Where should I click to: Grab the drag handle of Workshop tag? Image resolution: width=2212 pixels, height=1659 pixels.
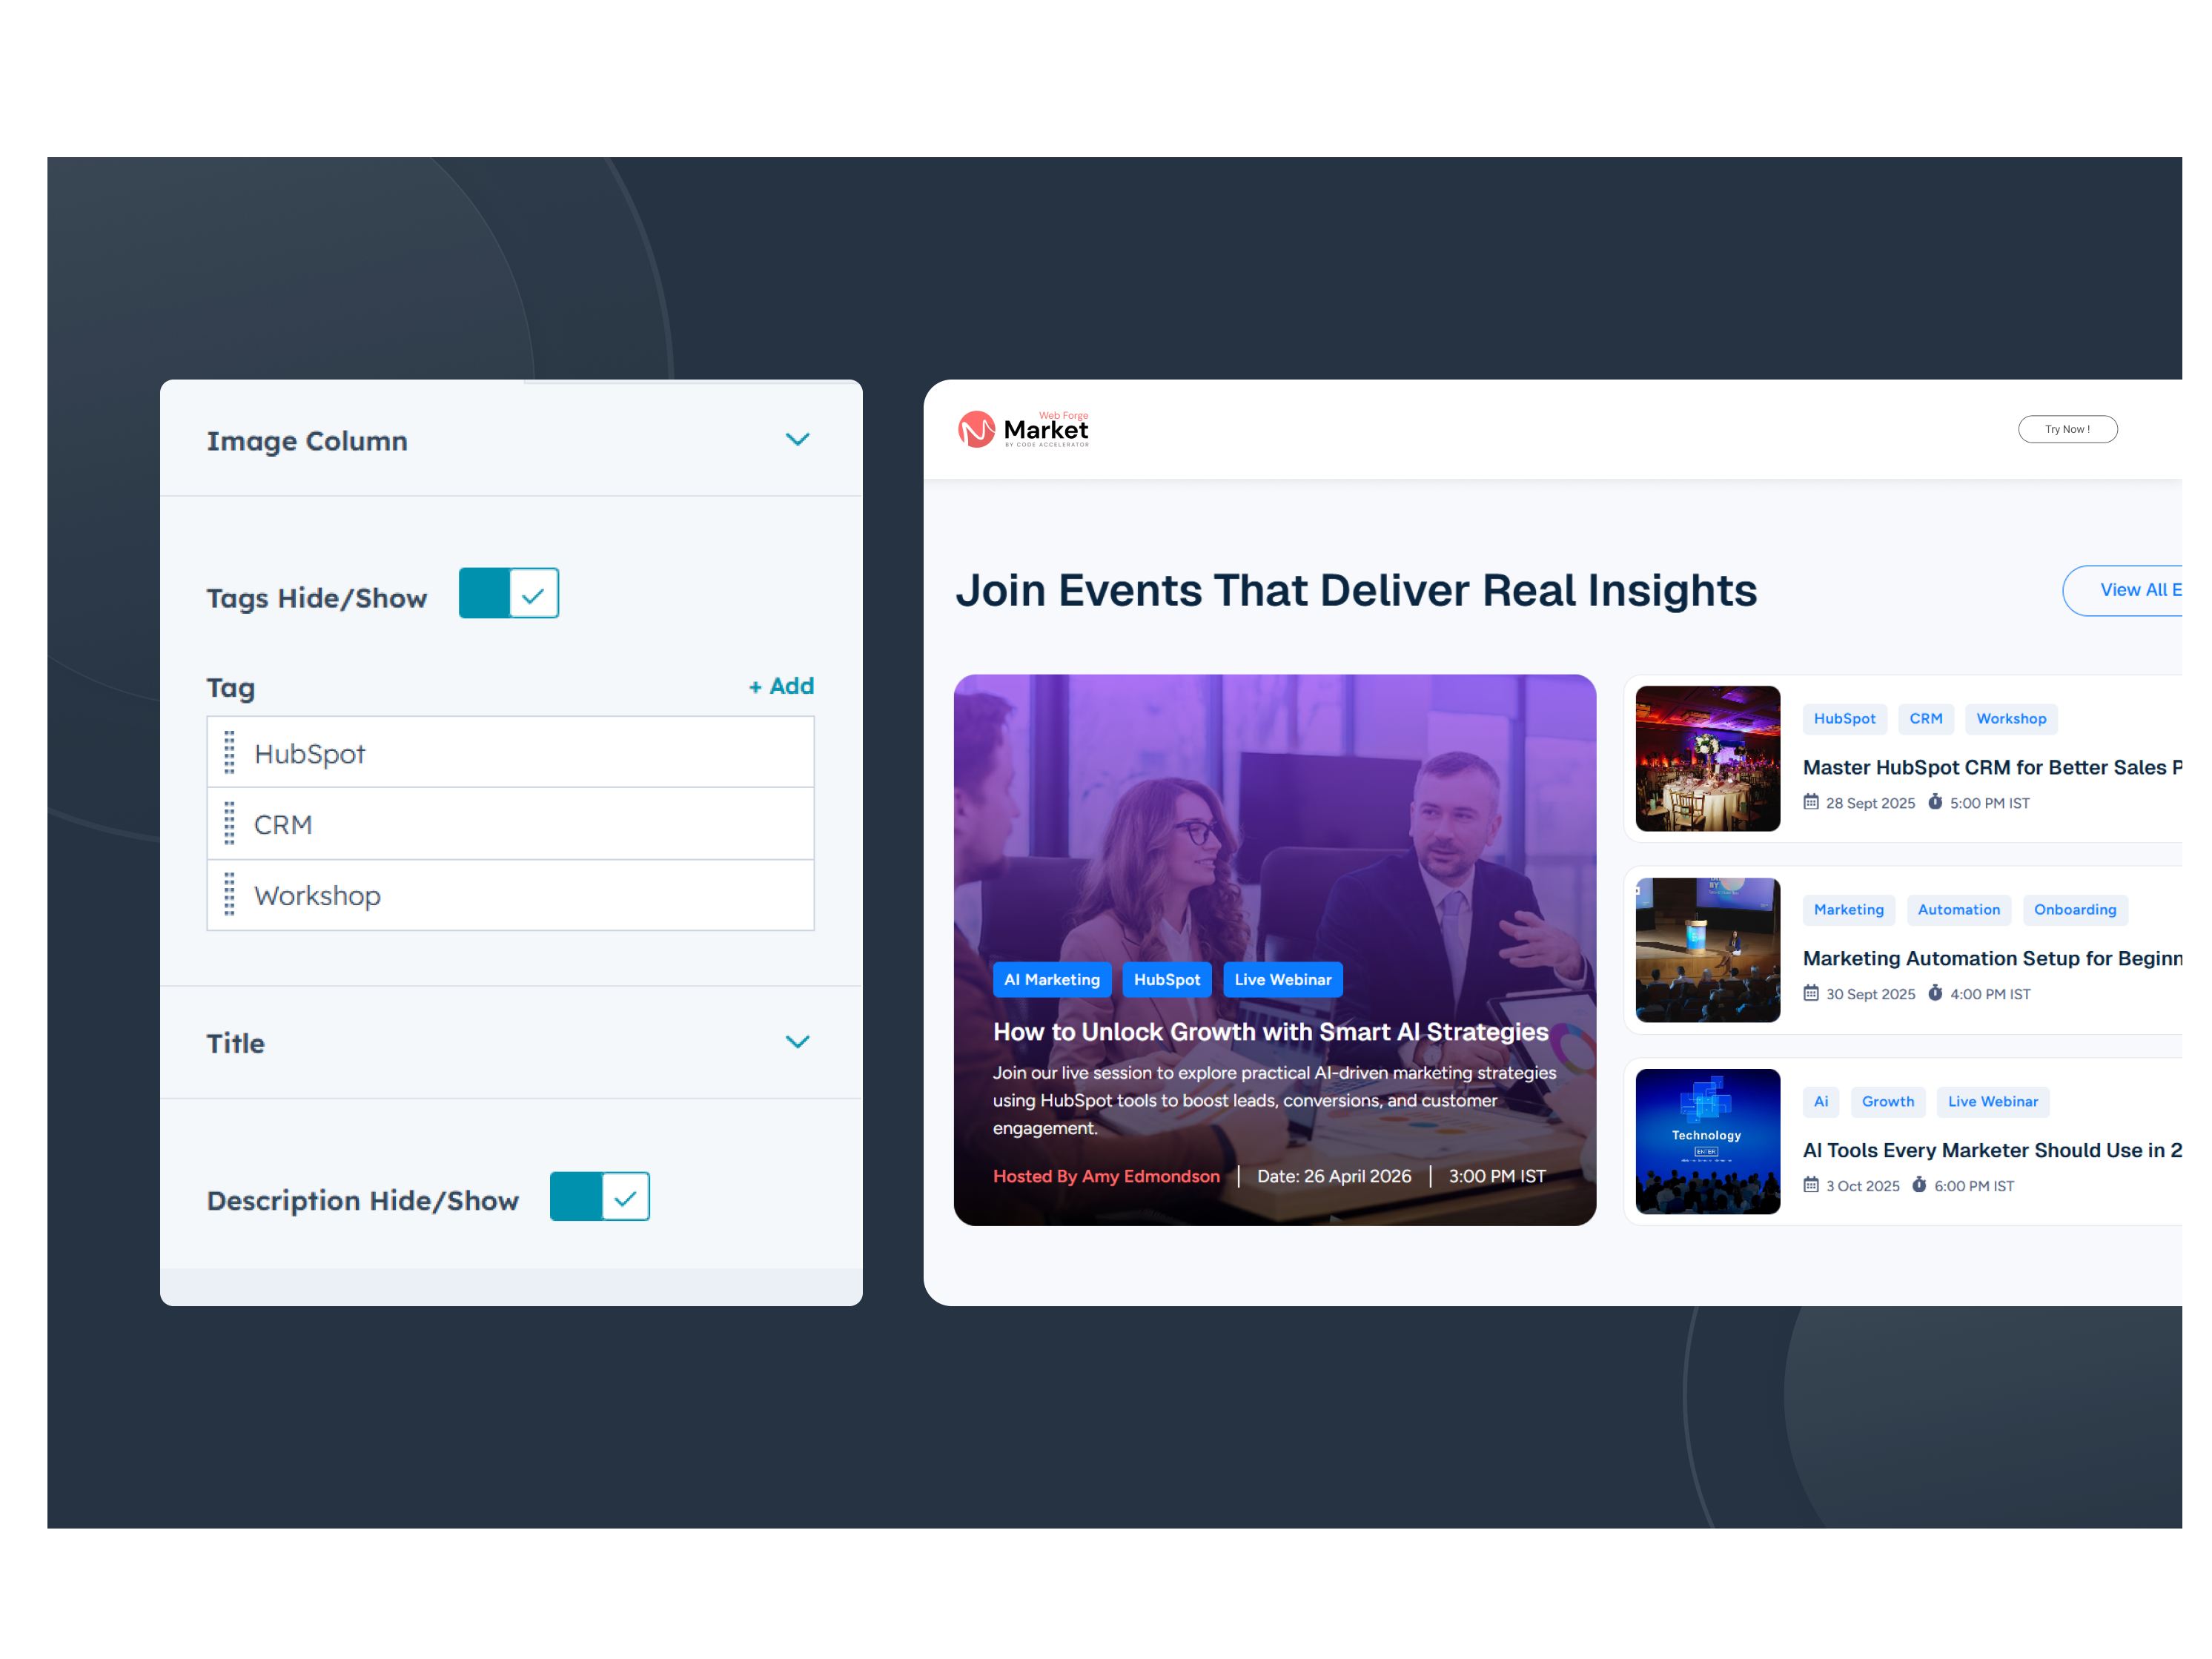coord(229,894)
